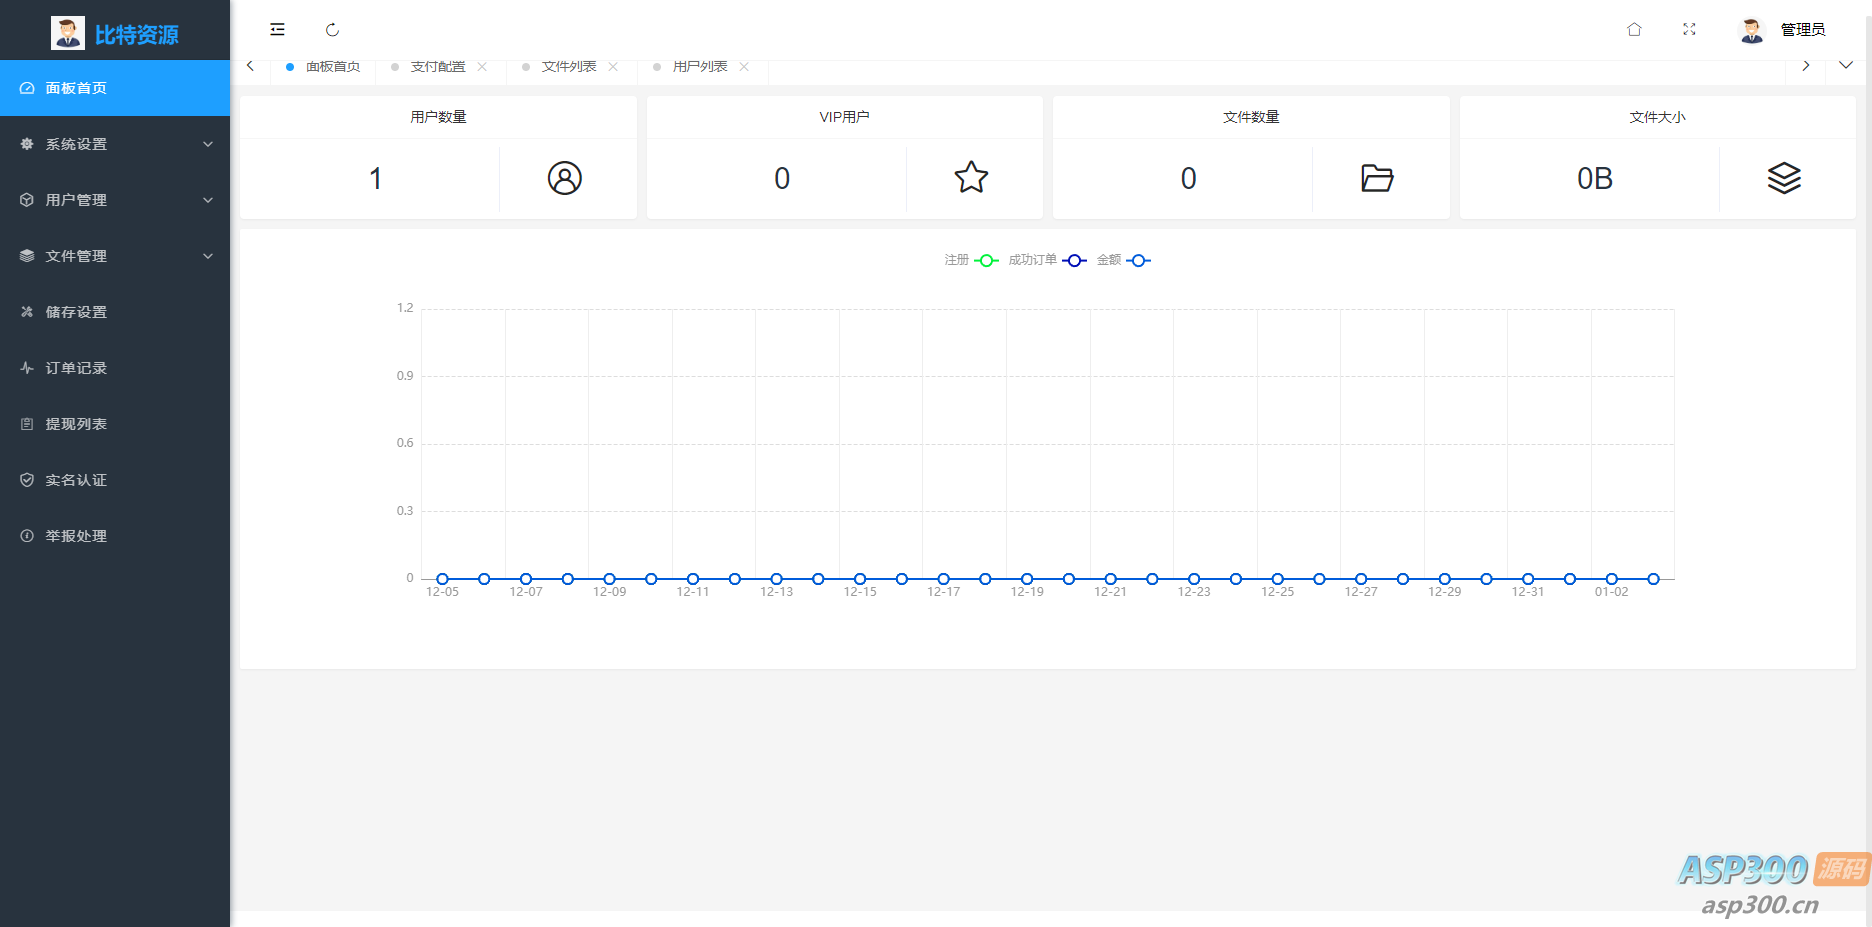Click the 比特资源 site title
Viewport: 1872px width, 927px height.
click(x=137, y=35)
